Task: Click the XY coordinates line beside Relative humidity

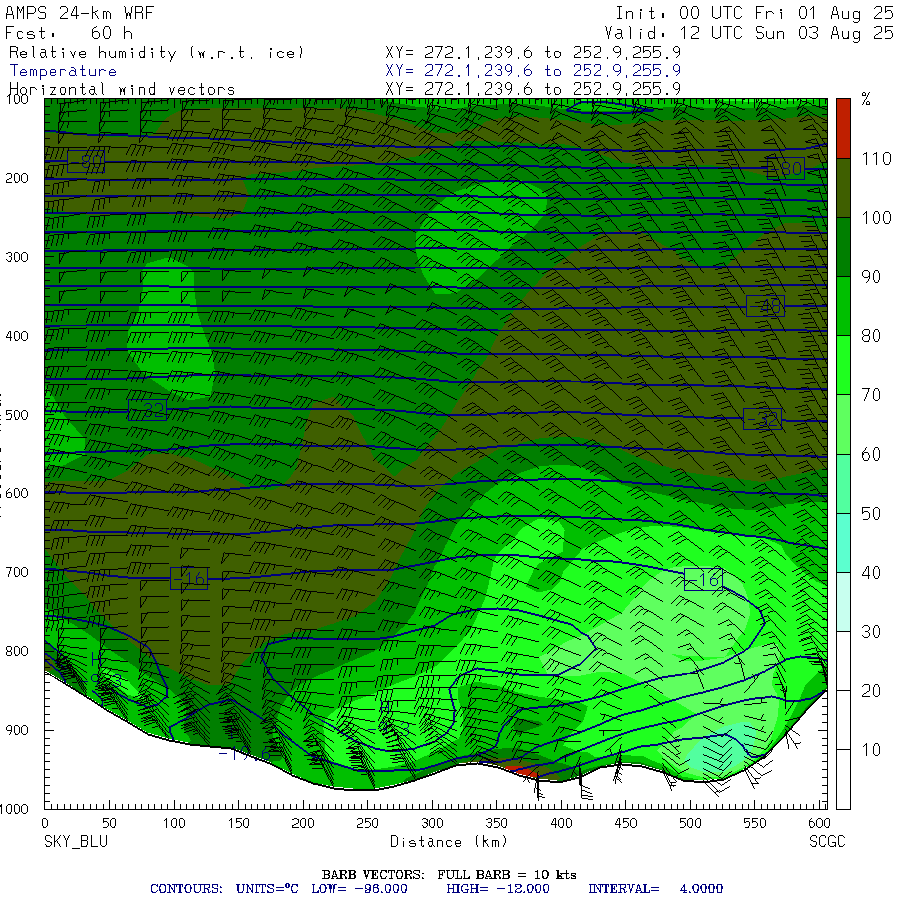Action: 533,53
